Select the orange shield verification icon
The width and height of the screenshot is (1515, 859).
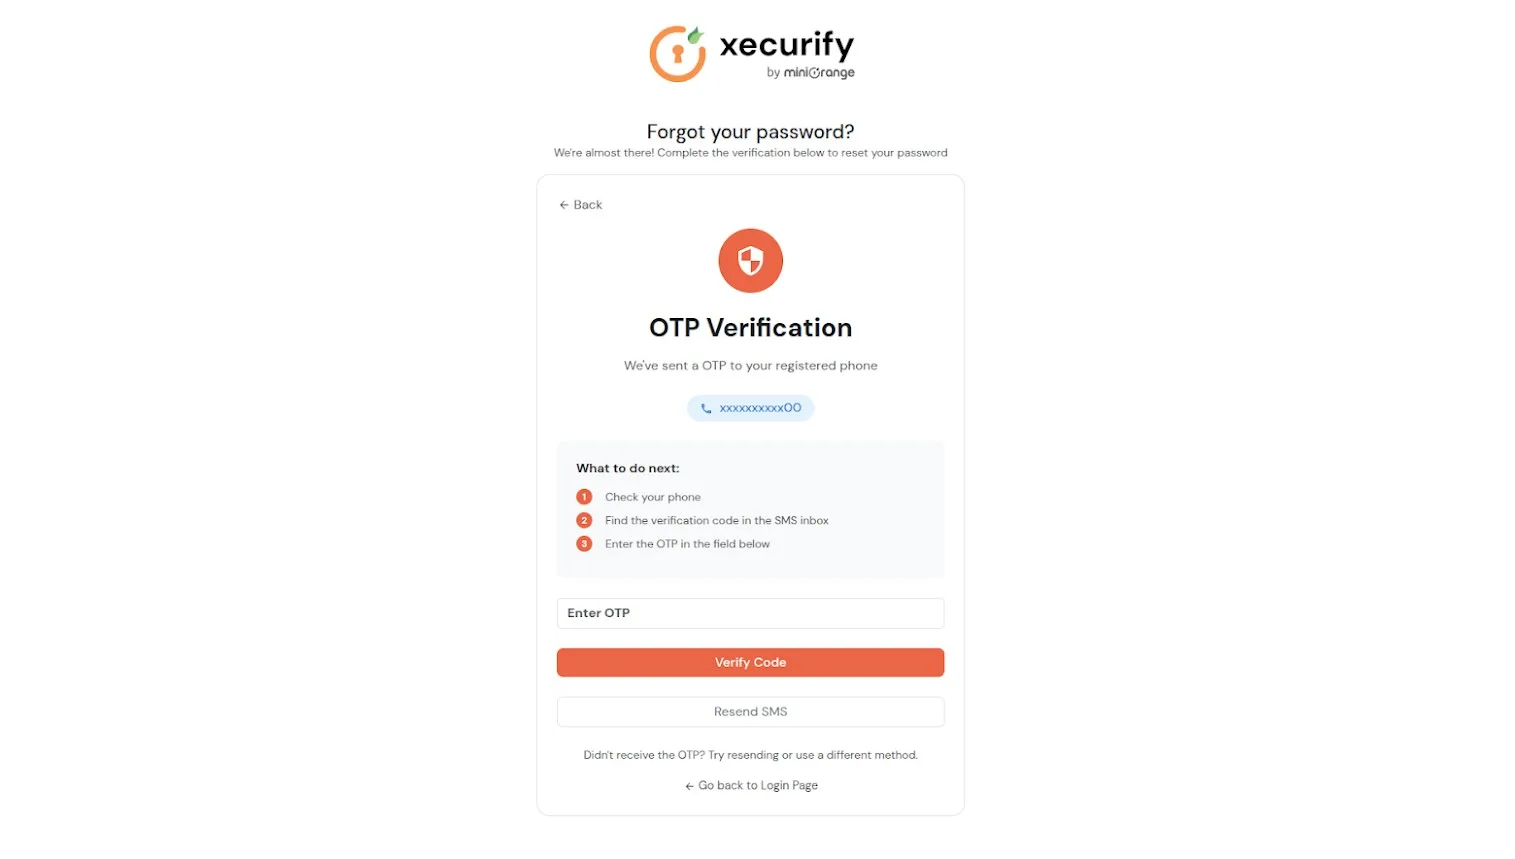[750, 260]
